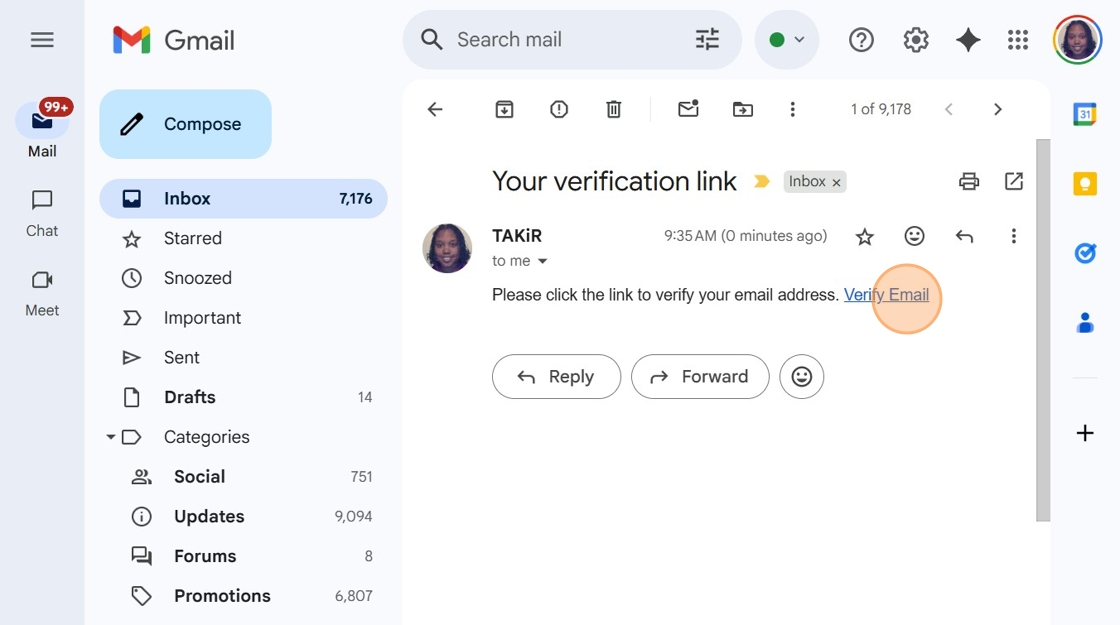Viewport: 1120px width, 625px height.
Task: Mark the email as unread
Action: tap(688, 109)
